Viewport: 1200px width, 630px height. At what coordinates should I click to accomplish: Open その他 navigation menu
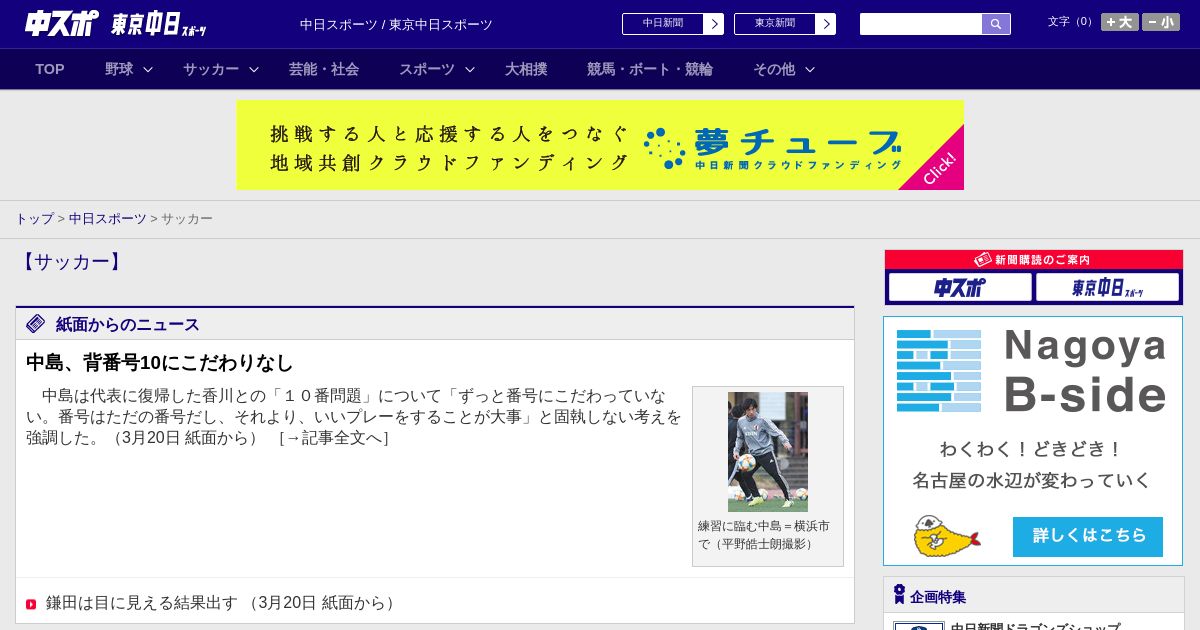pos(774,69)
